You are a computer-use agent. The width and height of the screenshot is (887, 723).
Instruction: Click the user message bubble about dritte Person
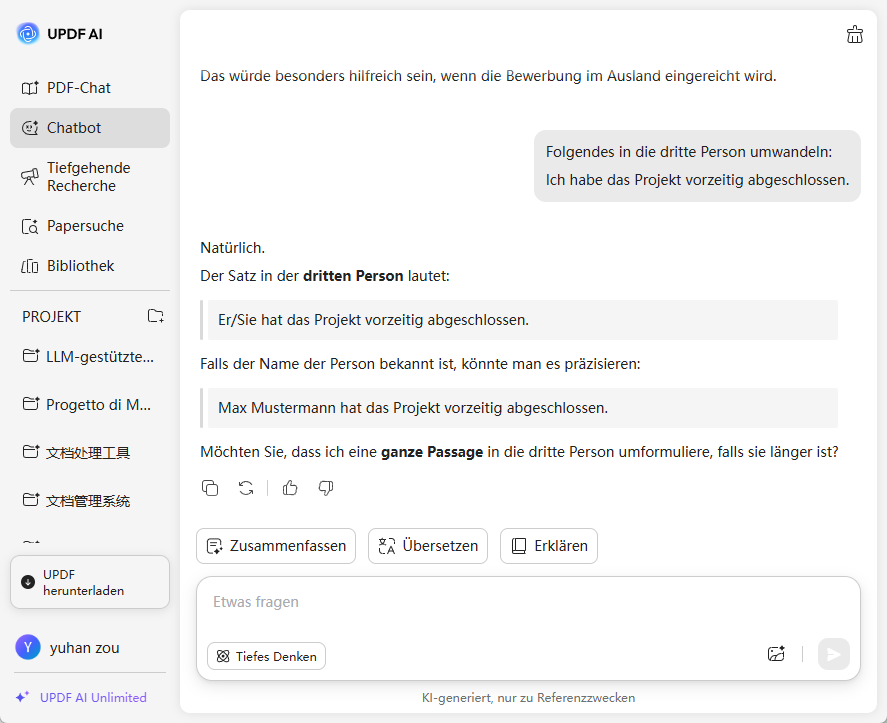tap(697, 166)
